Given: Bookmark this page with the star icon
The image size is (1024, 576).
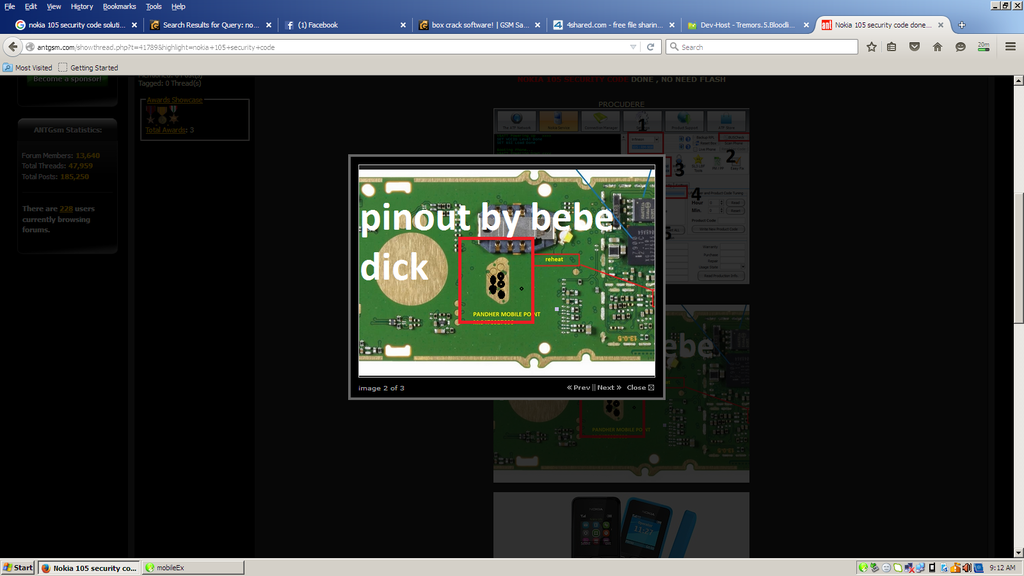Looking at the screenshot, I should (871, 46).
